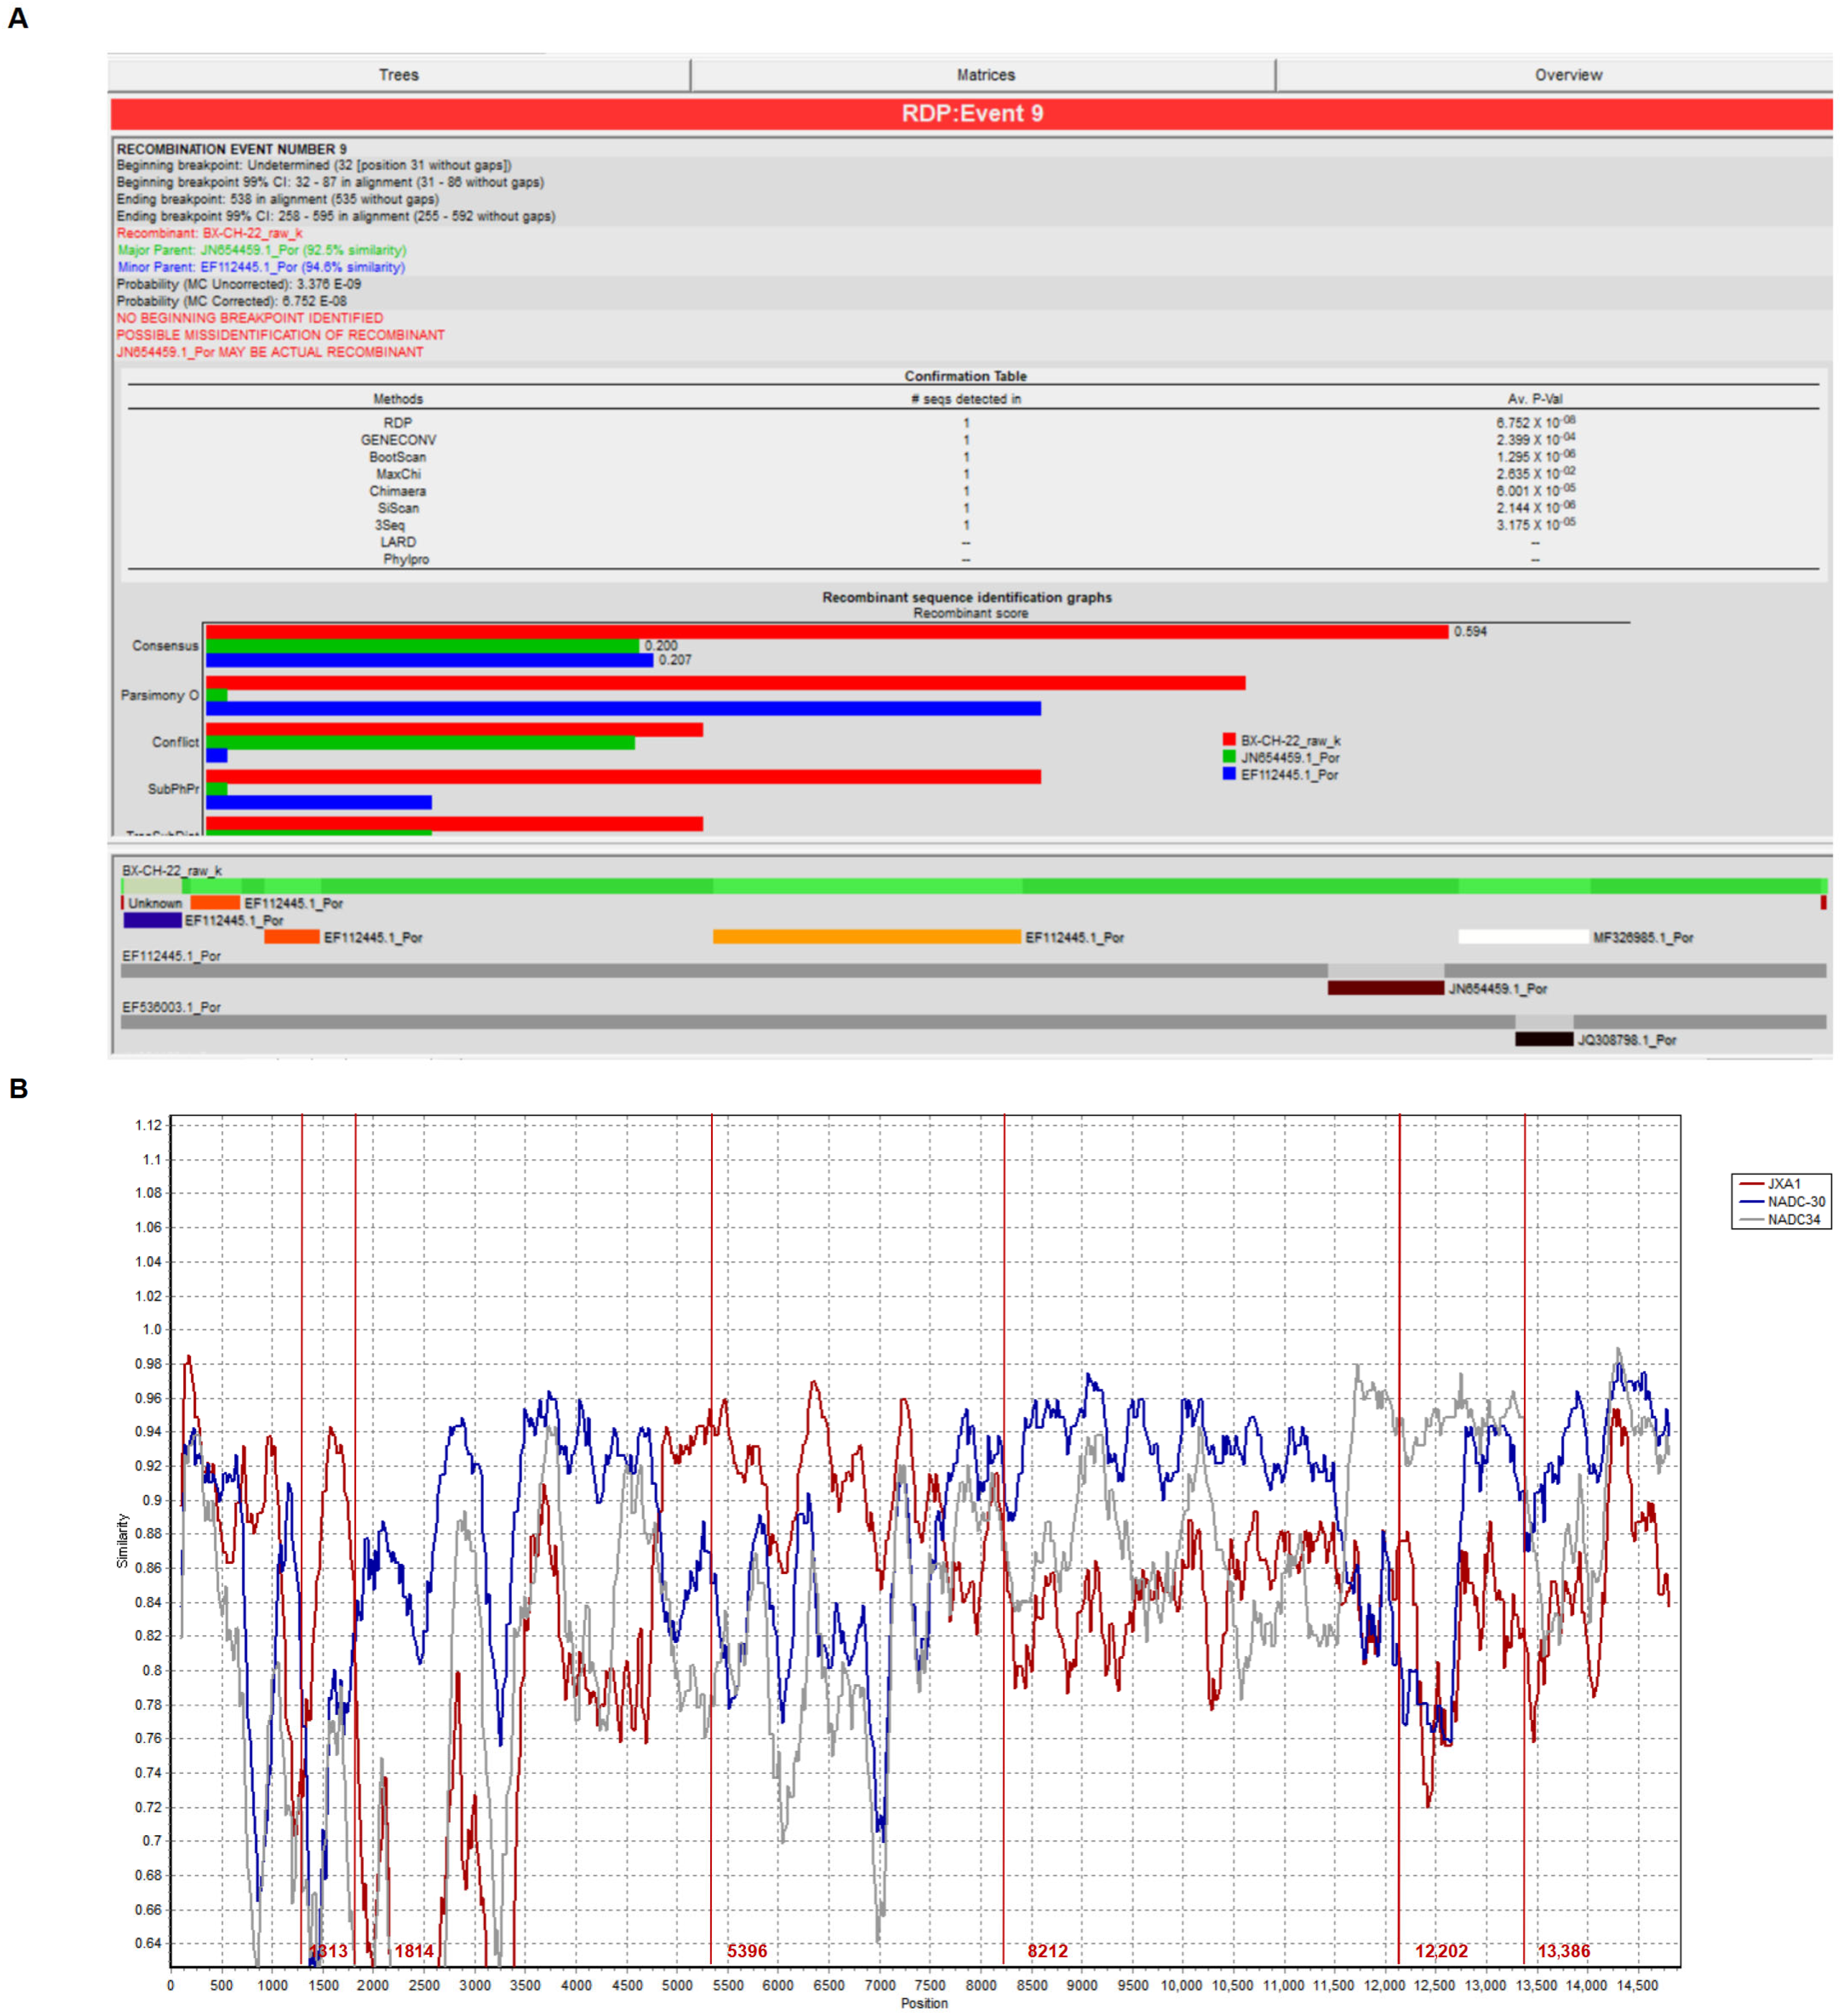Screen dimensions: 1844x2016
Task: Click the green JN654459.1_Por legend swatch
Action: tap(1228, 757)
